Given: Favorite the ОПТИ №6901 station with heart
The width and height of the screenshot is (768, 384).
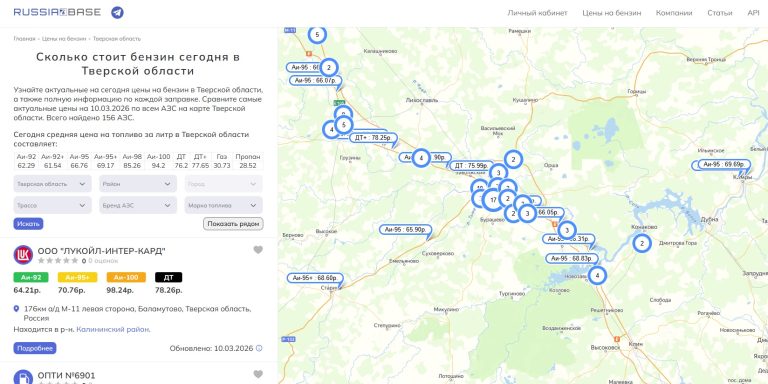Looking at the screenshot, I should tap(258, 374).
